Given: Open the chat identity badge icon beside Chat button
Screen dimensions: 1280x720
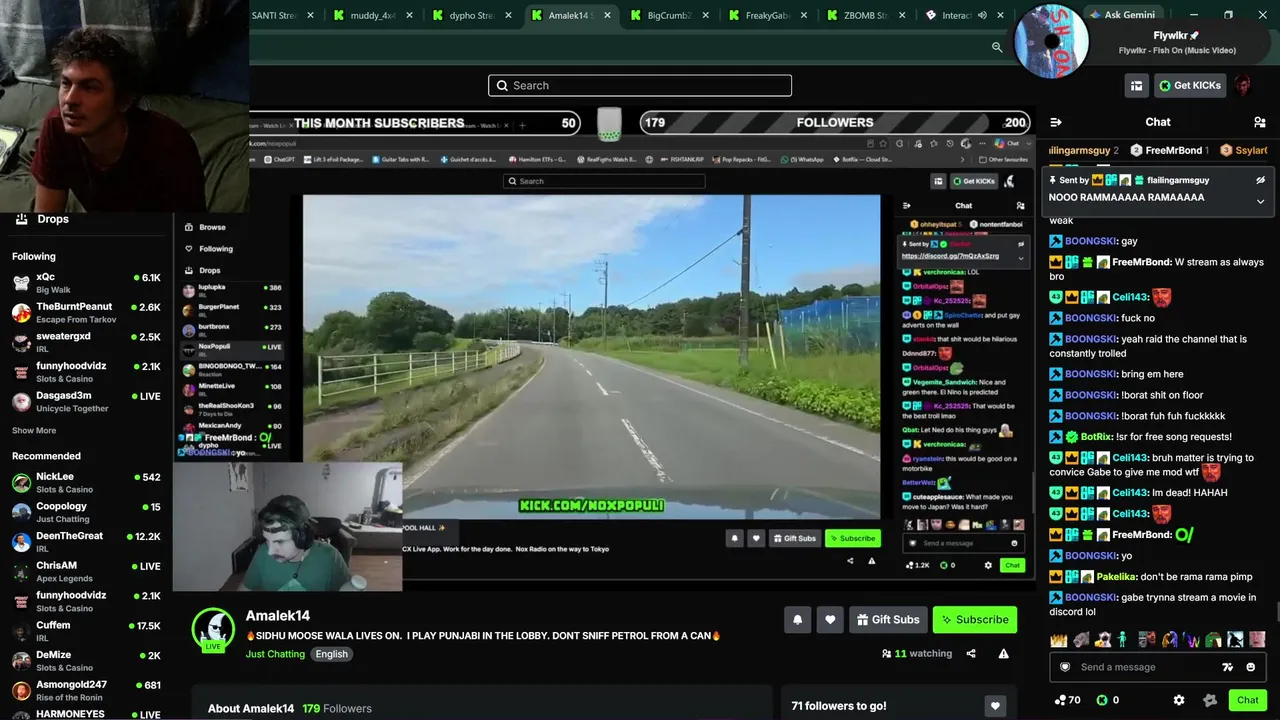Looking at the screenshot, I should [1210, 700].
